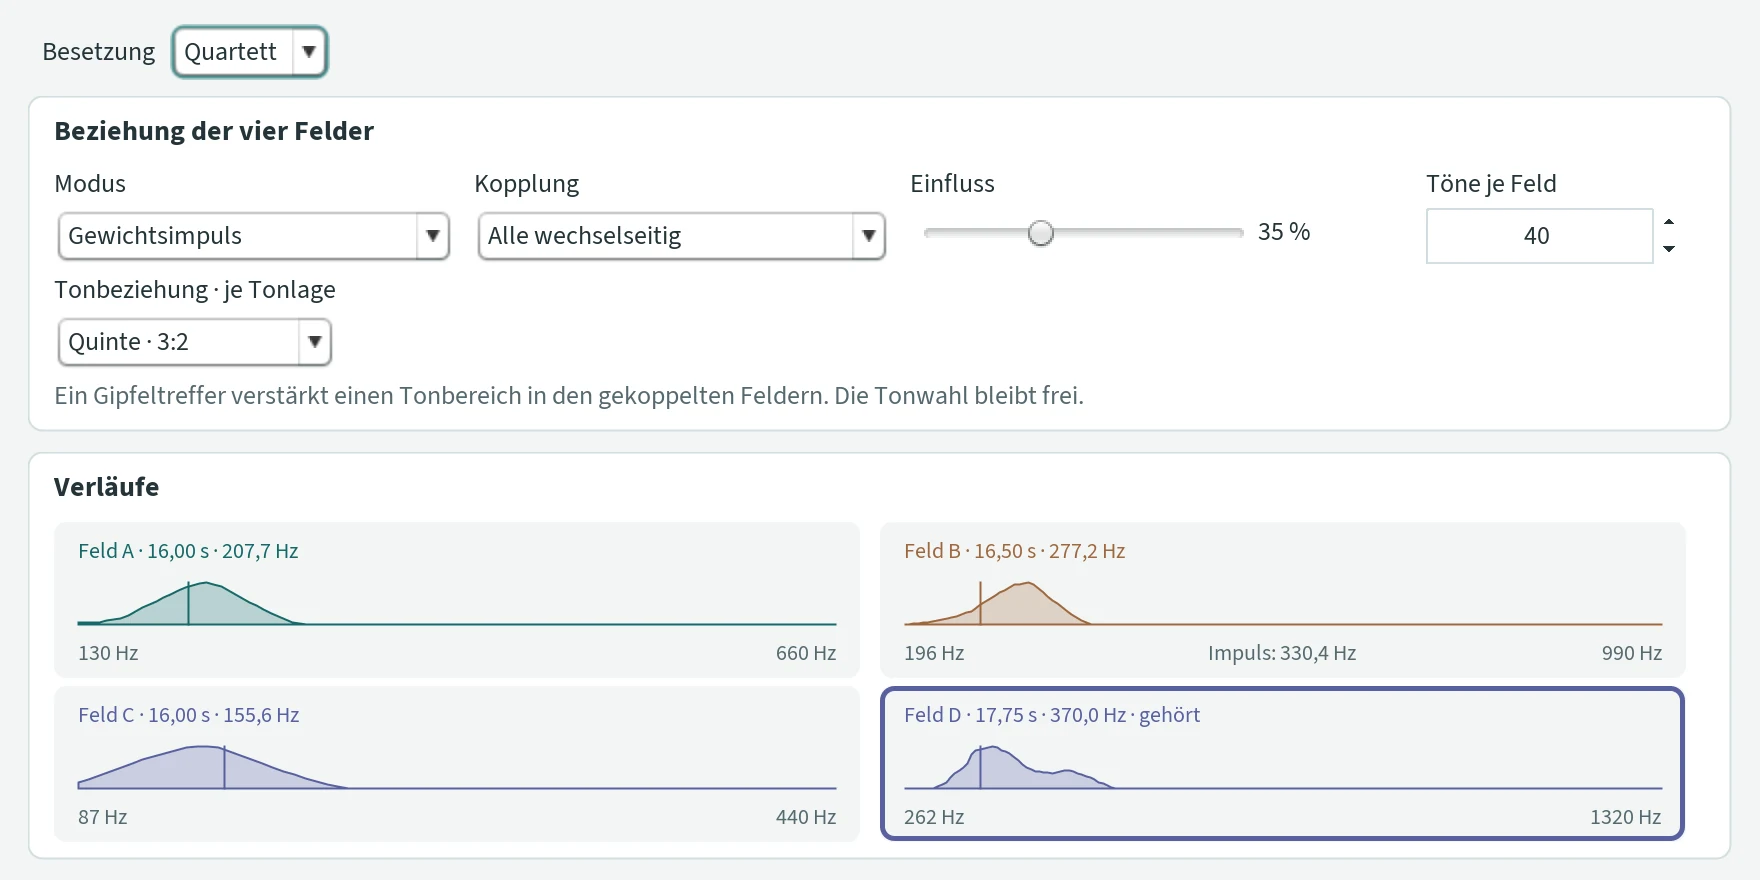Click the Feld D position marker line
The image size is (1760, 880).
pyautogui.click(x=980, y=767)
